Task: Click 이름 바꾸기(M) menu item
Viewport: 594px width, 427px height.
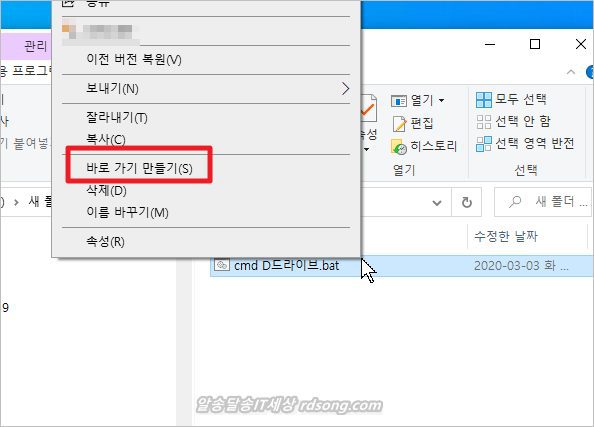Action: point(127,213)
